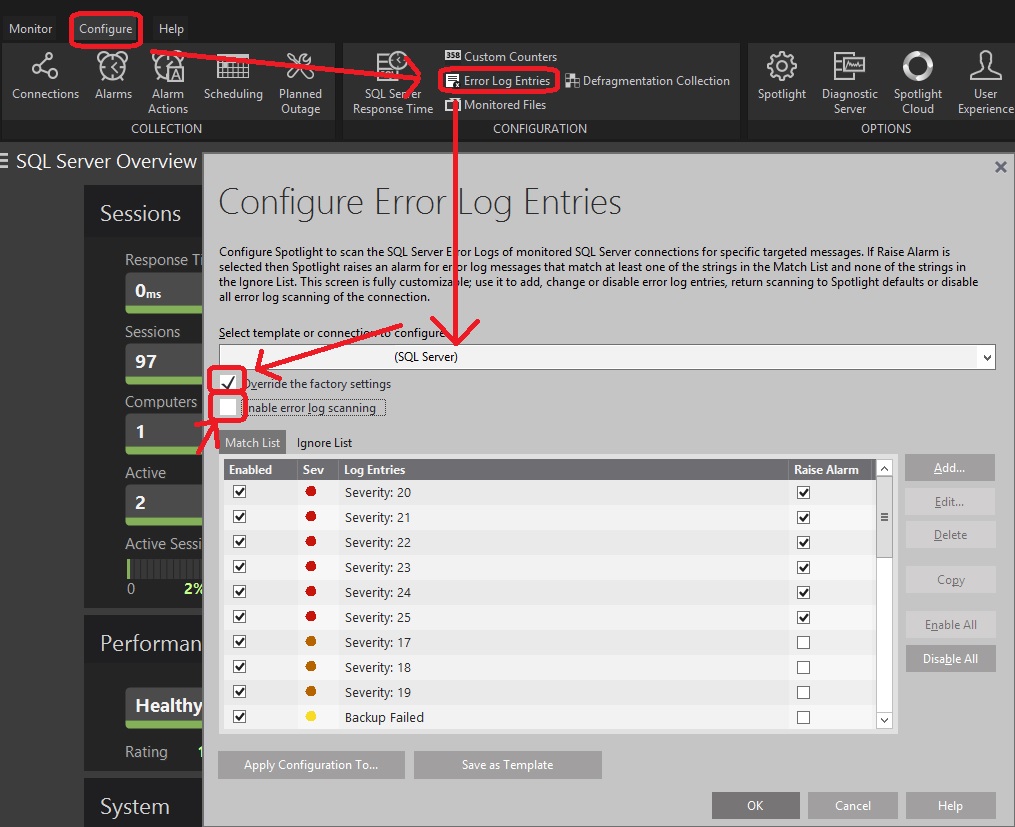Click the Delete button
The height and width of the screenshot is (827, 1015).
pyautogui.click(x=950, y=535)
